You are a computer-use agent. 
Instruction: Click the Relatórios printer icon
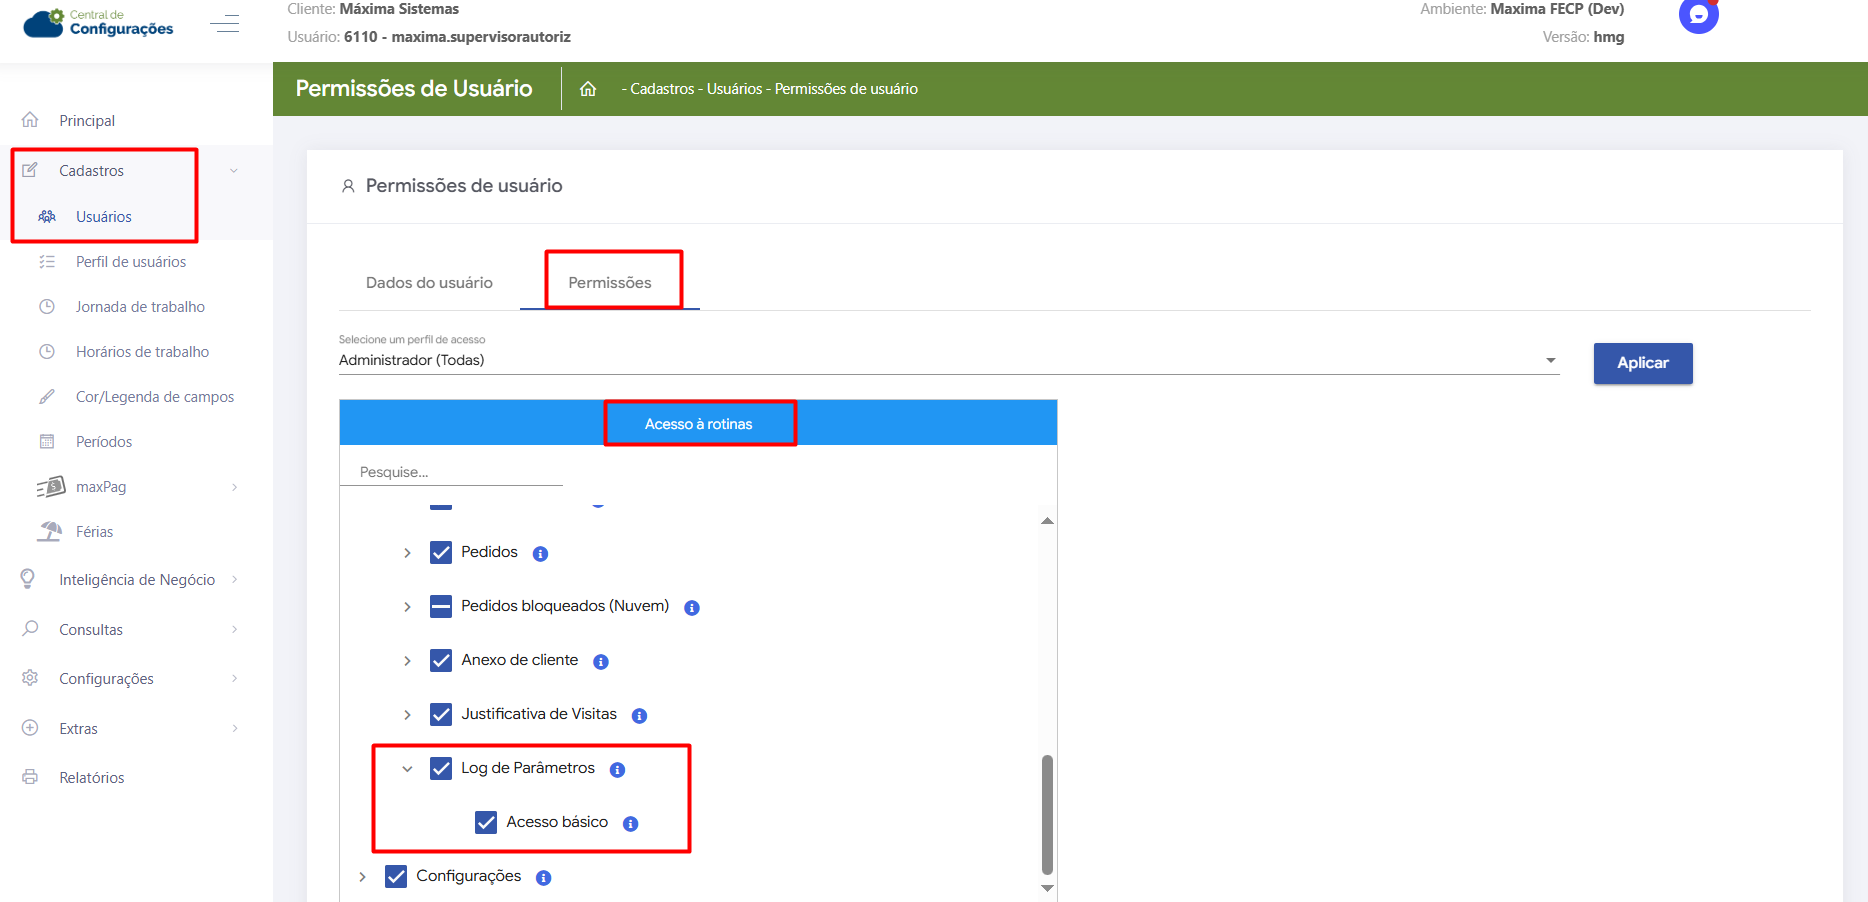point(30,777)
